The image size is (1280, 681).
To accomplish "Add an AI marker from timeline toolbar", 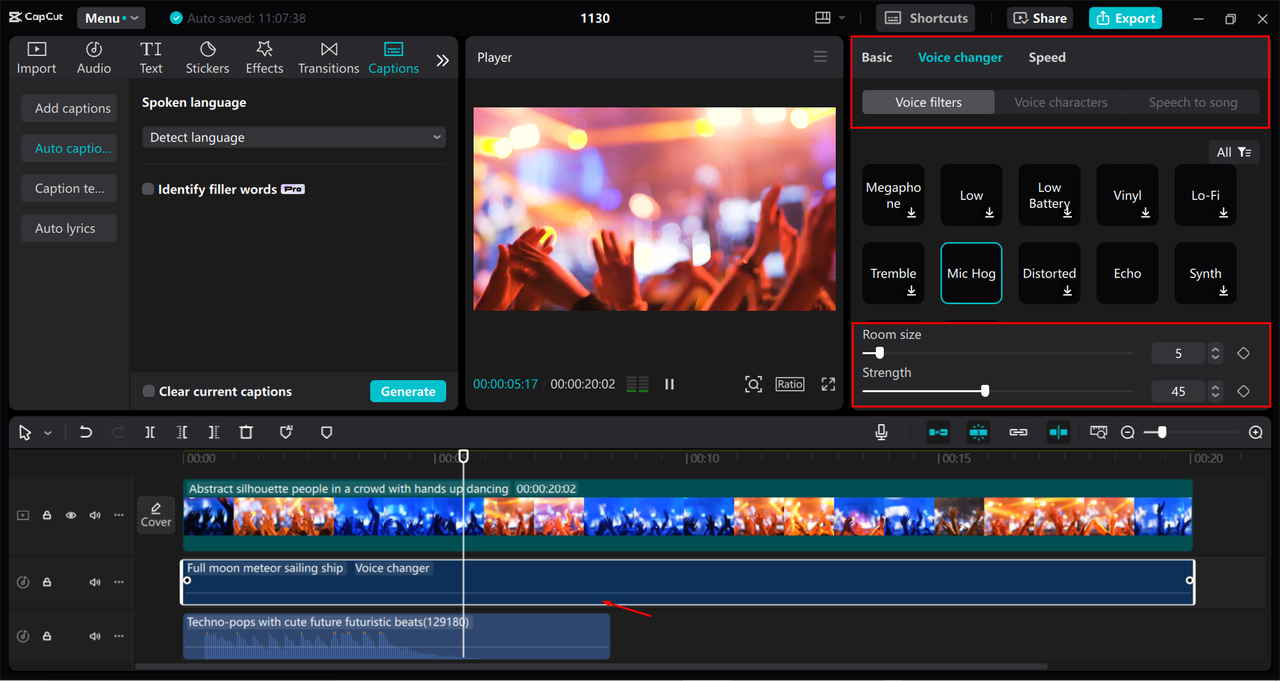I will [x=286, y=432].
